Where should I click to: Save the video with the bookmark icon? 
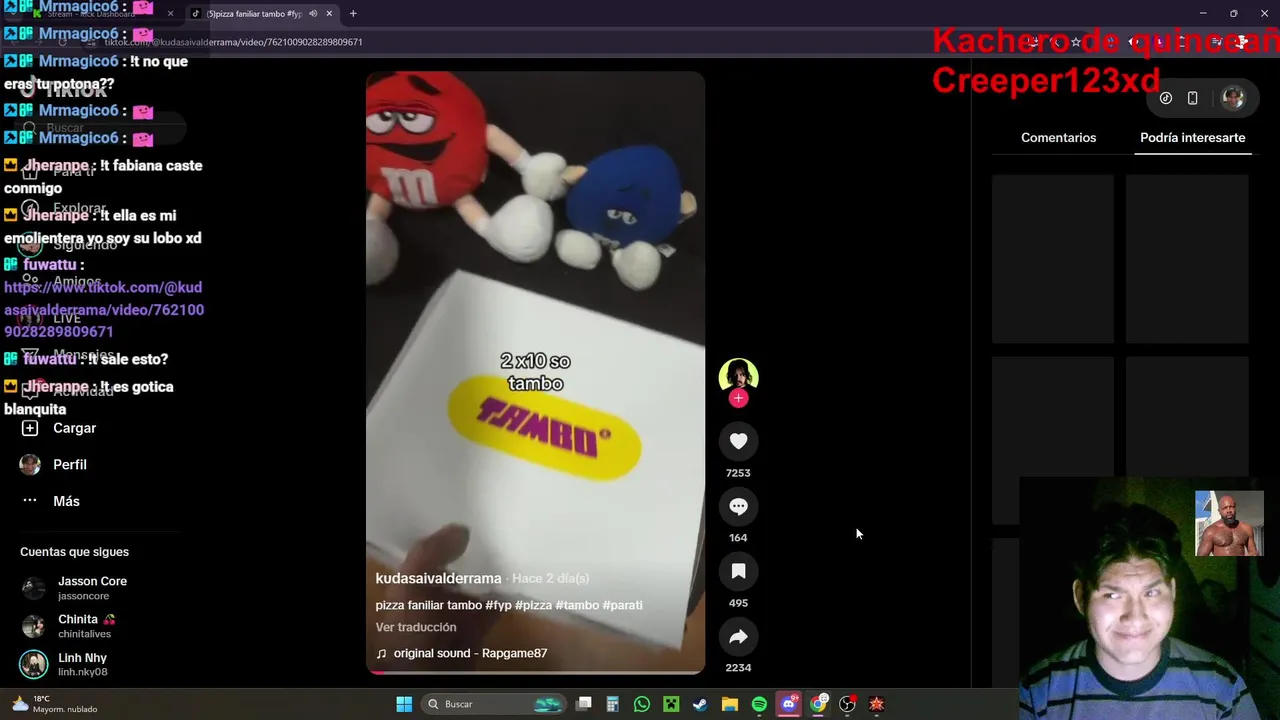[x=738, y=571]
